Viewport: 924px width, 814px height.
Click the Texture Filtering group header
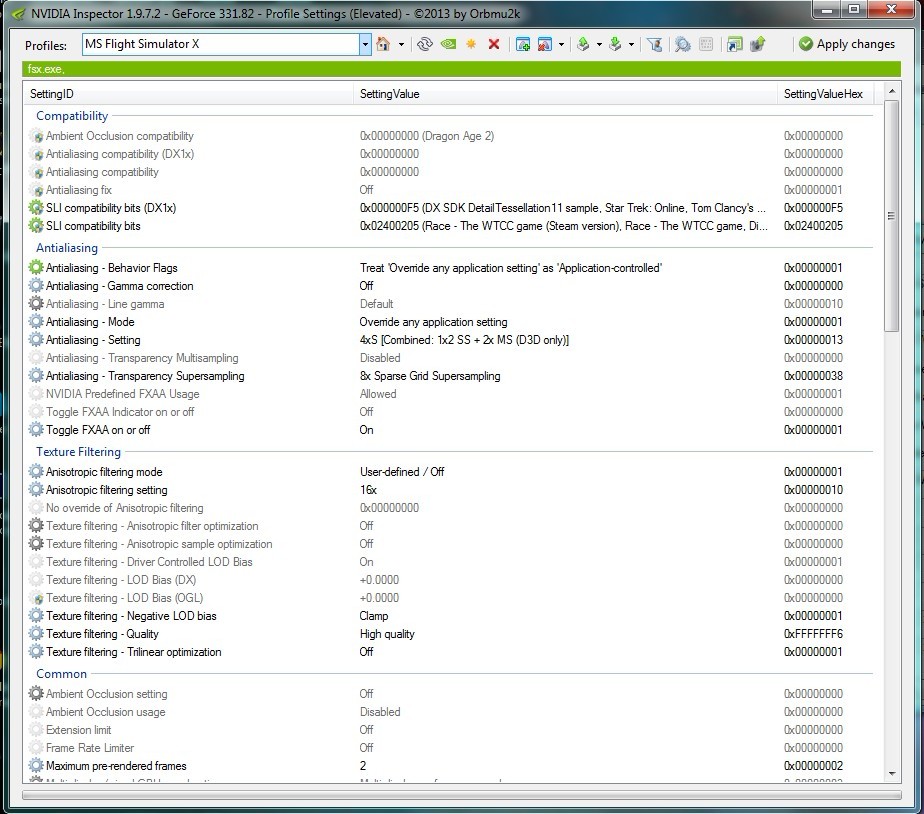coord(78,452)
